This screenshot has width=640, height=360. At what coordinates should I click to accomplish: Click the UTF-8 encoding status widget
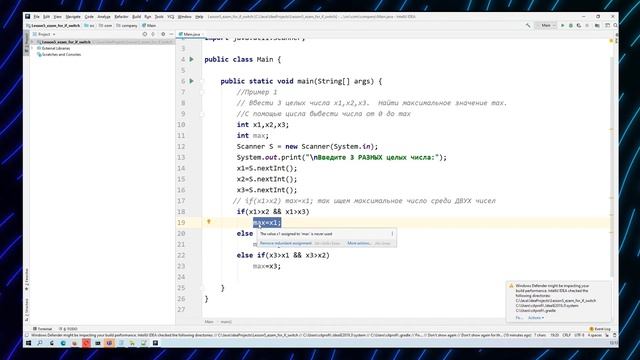(x=579, y=335)
